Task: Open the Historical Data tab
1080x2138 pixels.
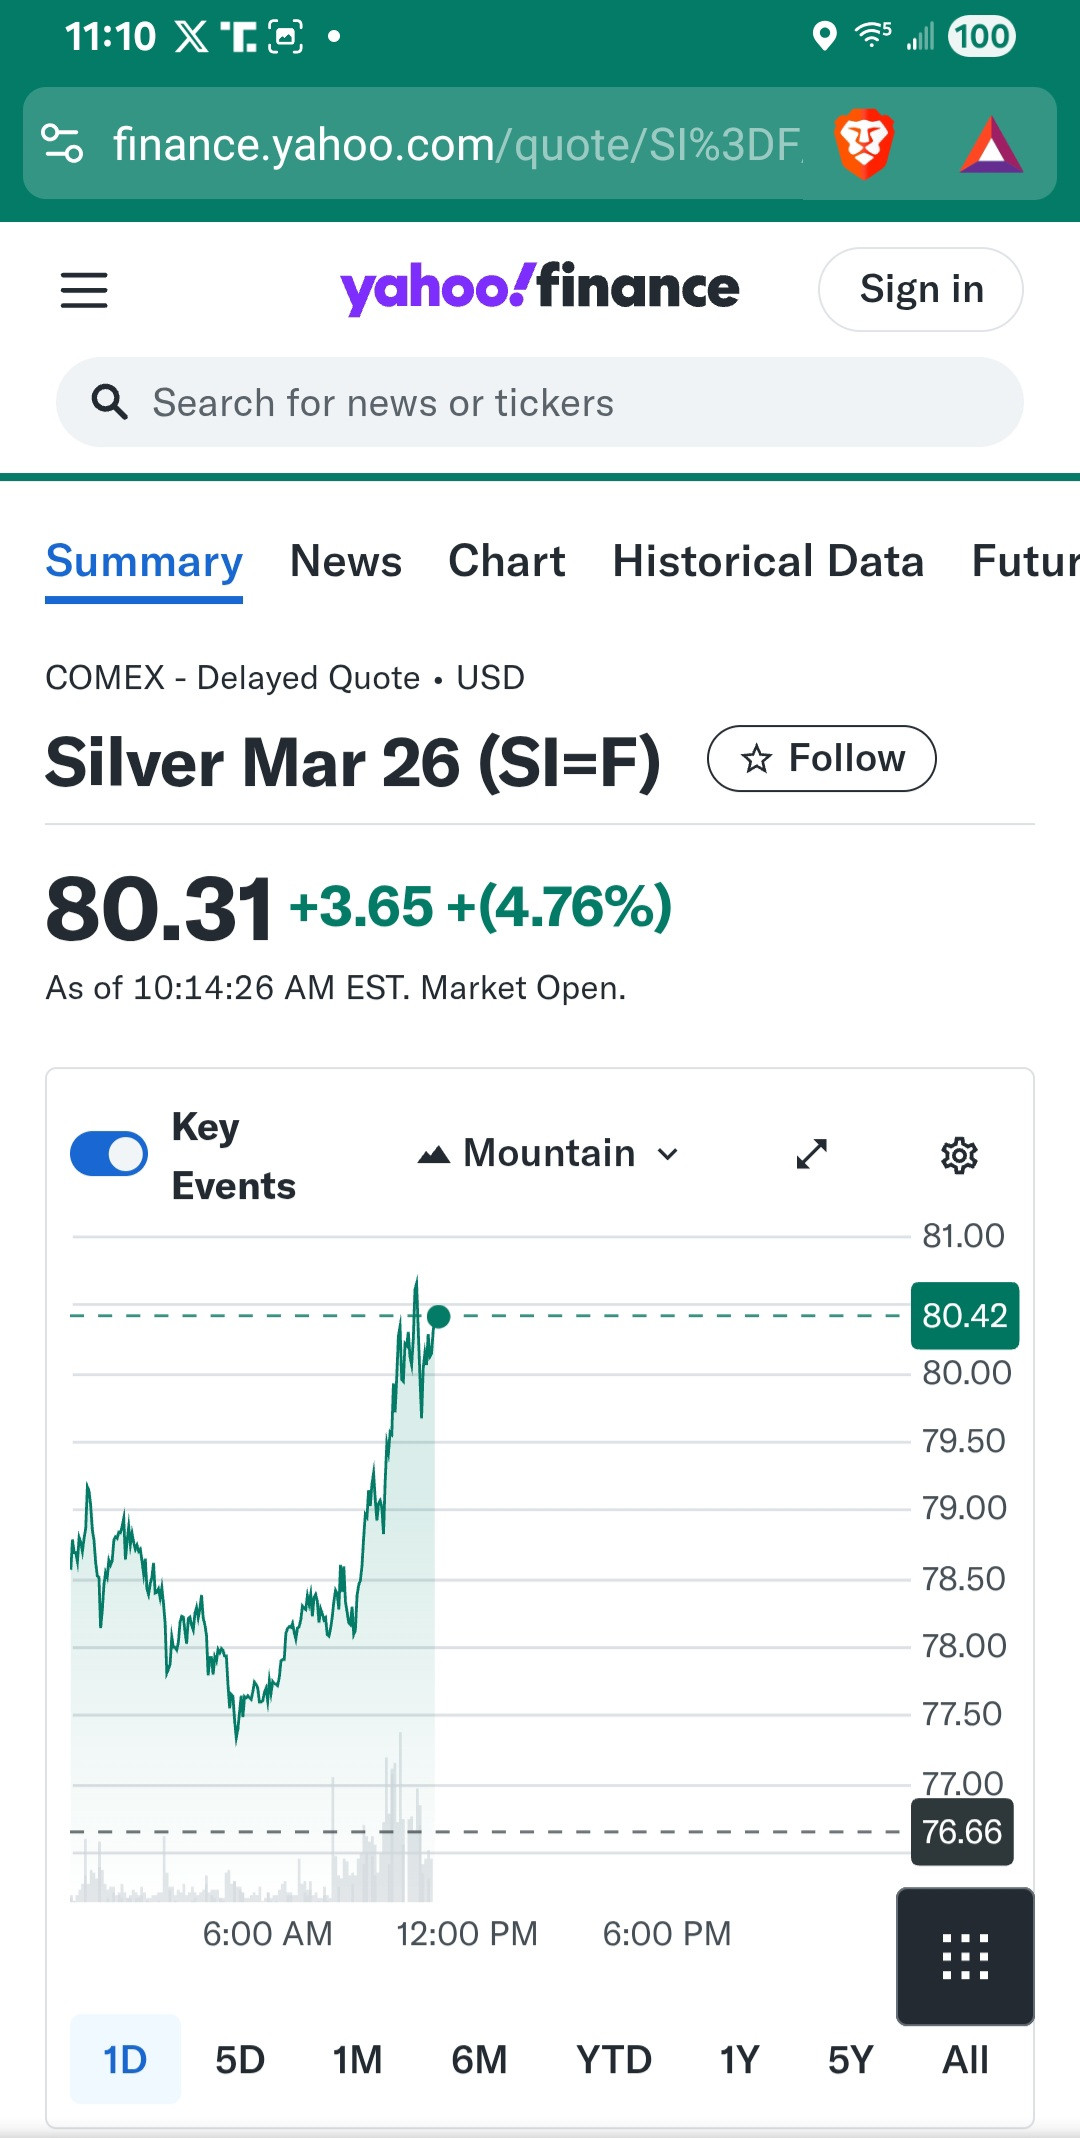Action: (x=768, y=561)
